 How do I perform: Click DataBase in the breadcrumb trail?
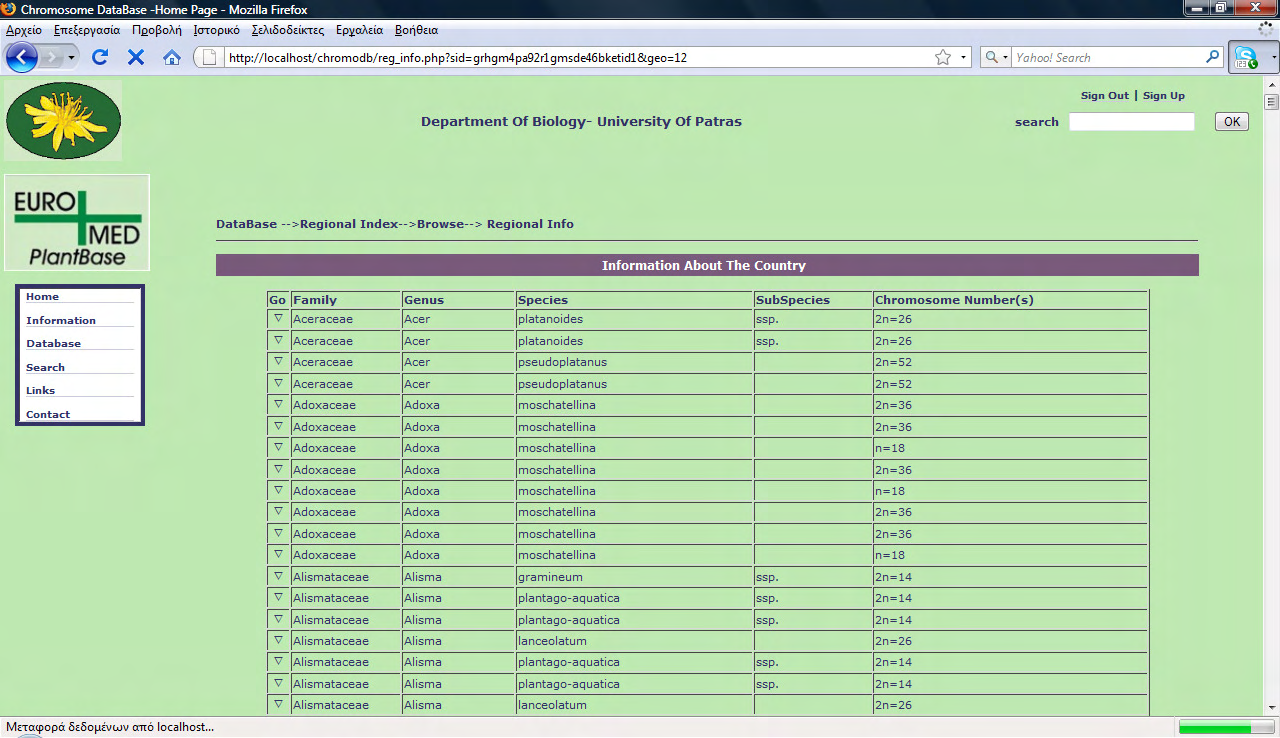point(246,224)
